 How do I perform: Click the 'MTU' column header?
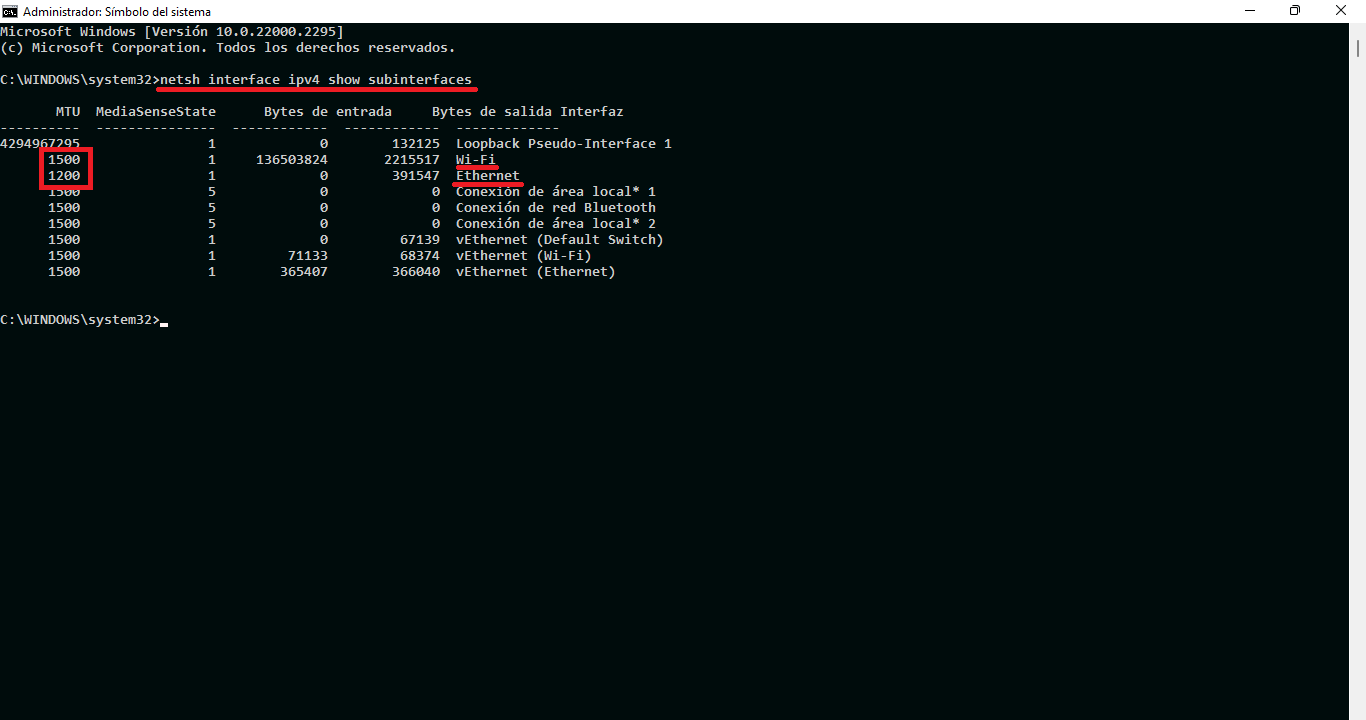[68, 111]
